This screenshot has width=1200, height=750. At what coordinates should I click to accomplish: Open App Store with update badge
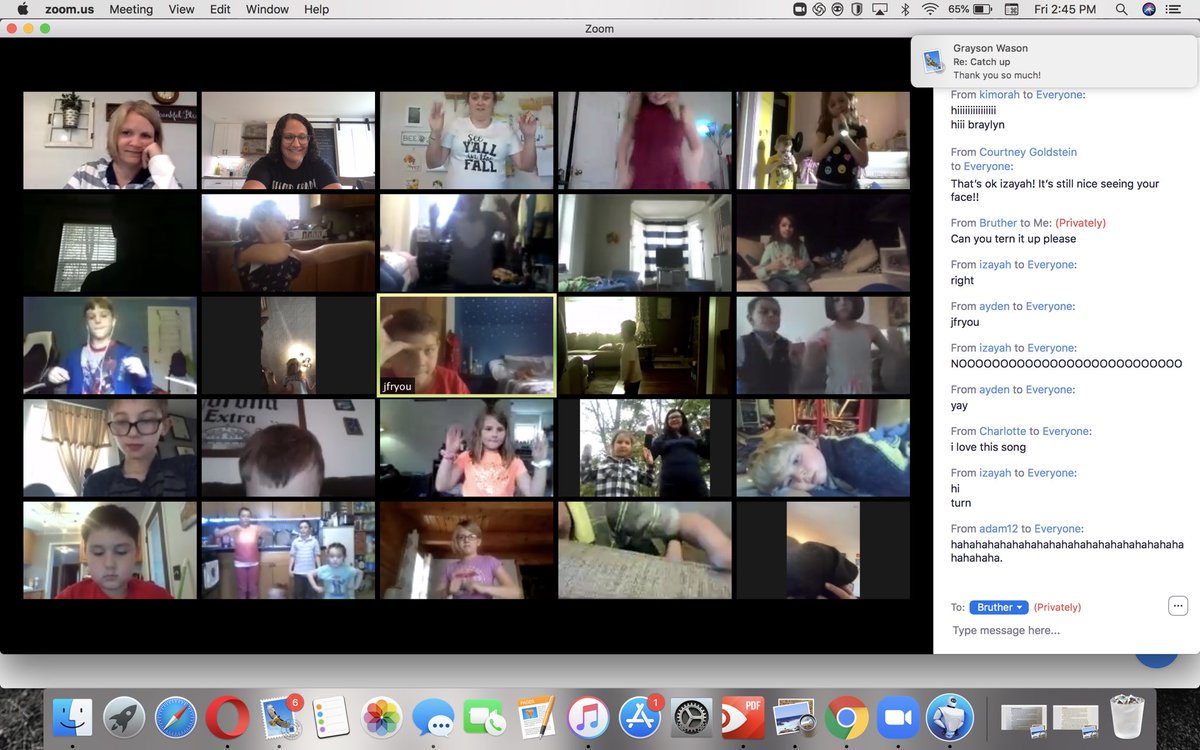click(x=640, y=718)
